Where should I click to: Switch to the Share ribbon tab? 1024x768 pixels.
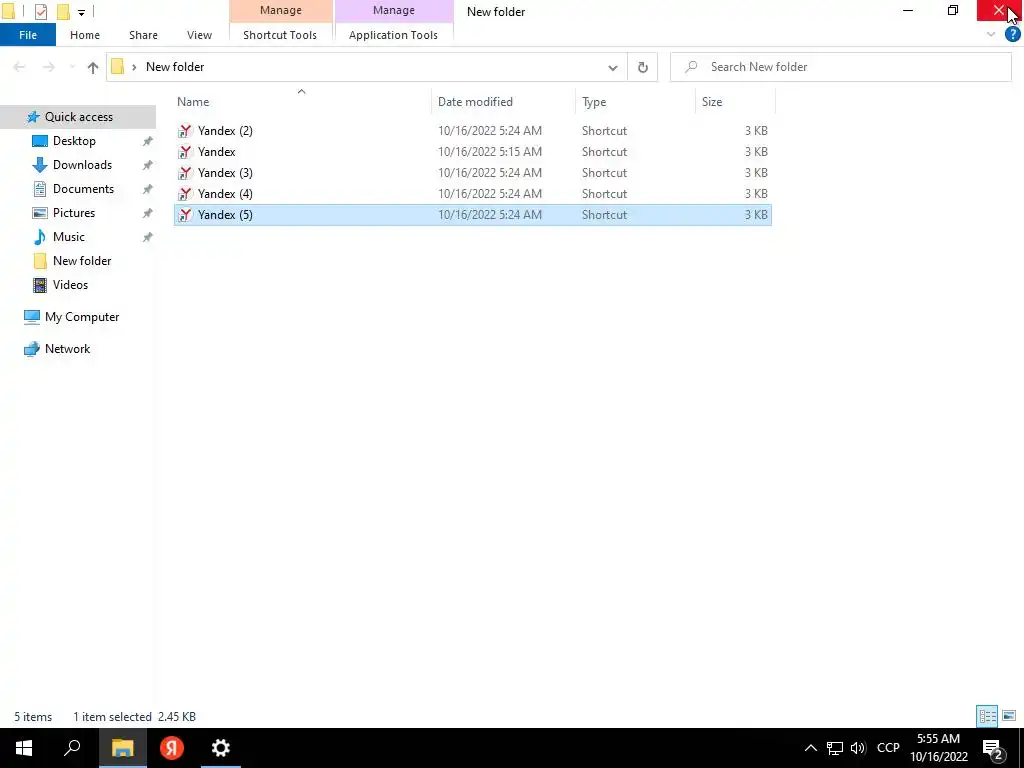pos(143,35)
